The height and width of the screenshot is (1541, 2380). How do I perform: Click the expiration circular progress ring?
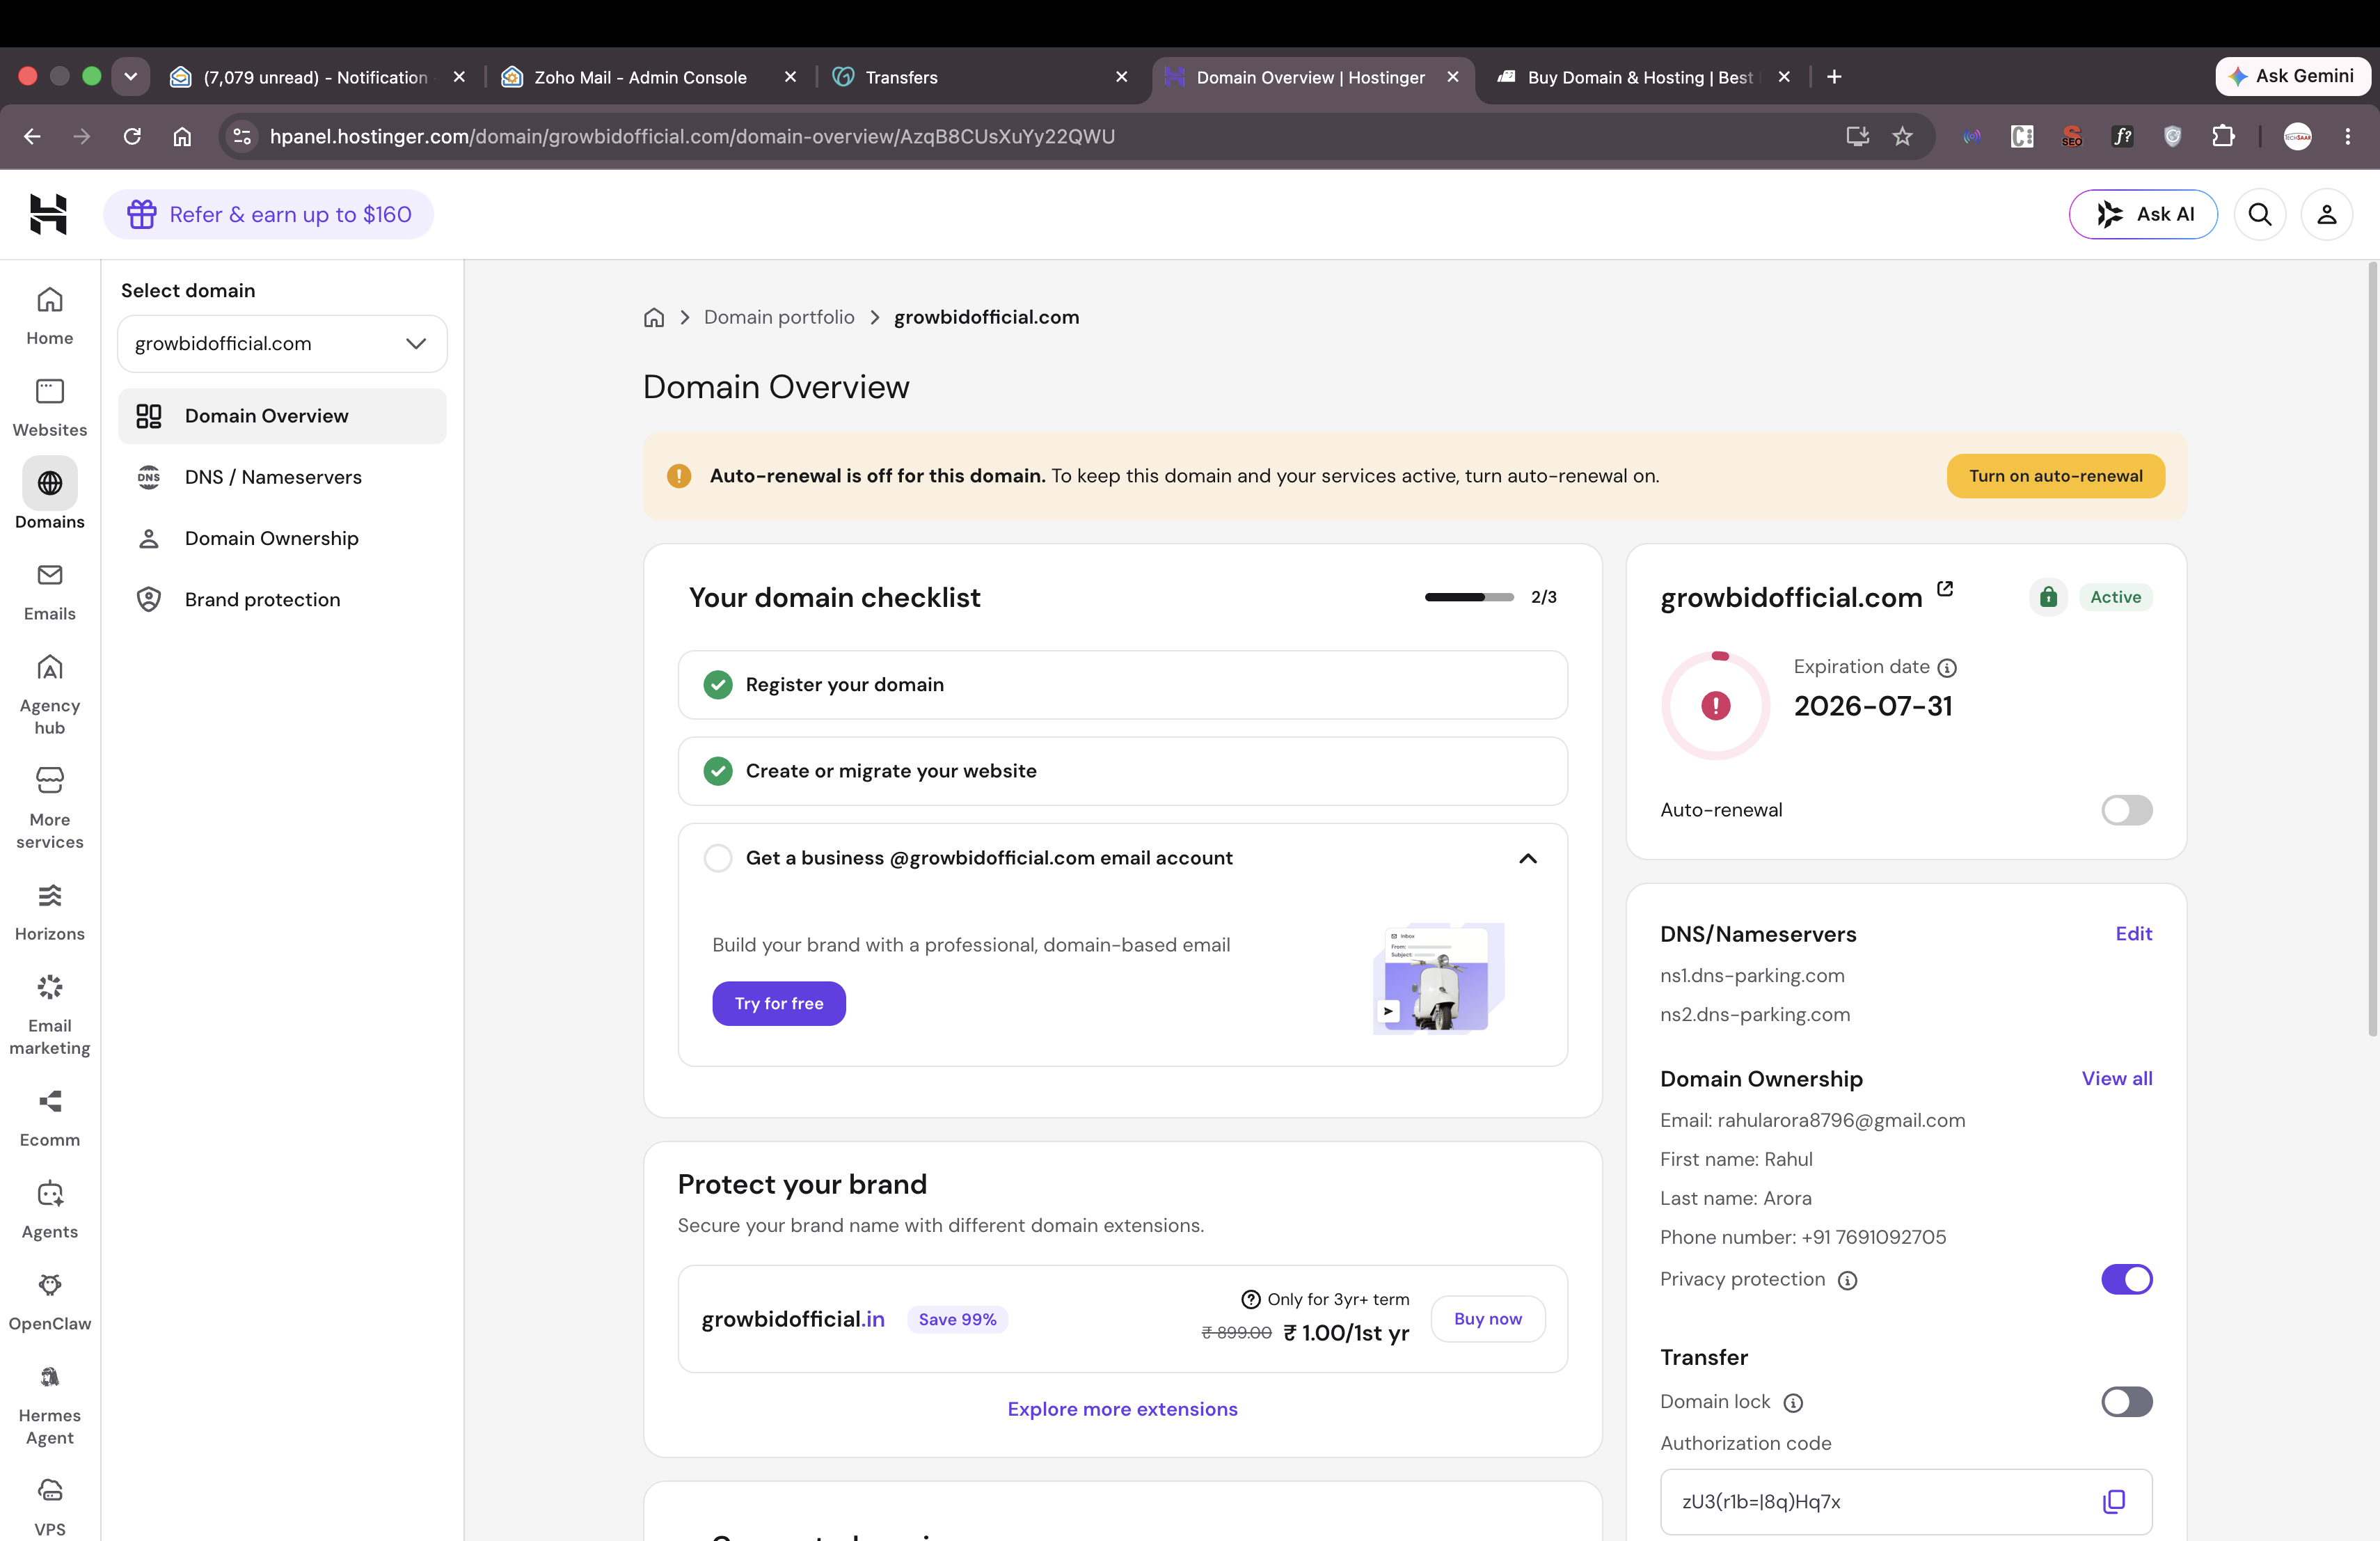click(x=1715, y=706)
